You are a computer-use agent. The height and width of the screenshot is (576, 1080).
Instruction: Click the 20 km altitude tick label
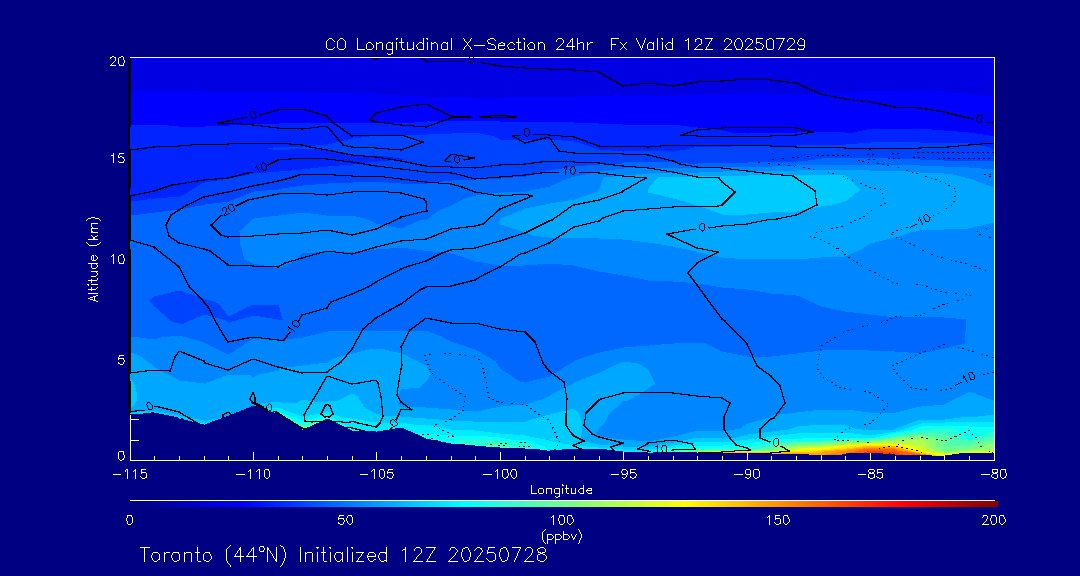click(118, 61)
